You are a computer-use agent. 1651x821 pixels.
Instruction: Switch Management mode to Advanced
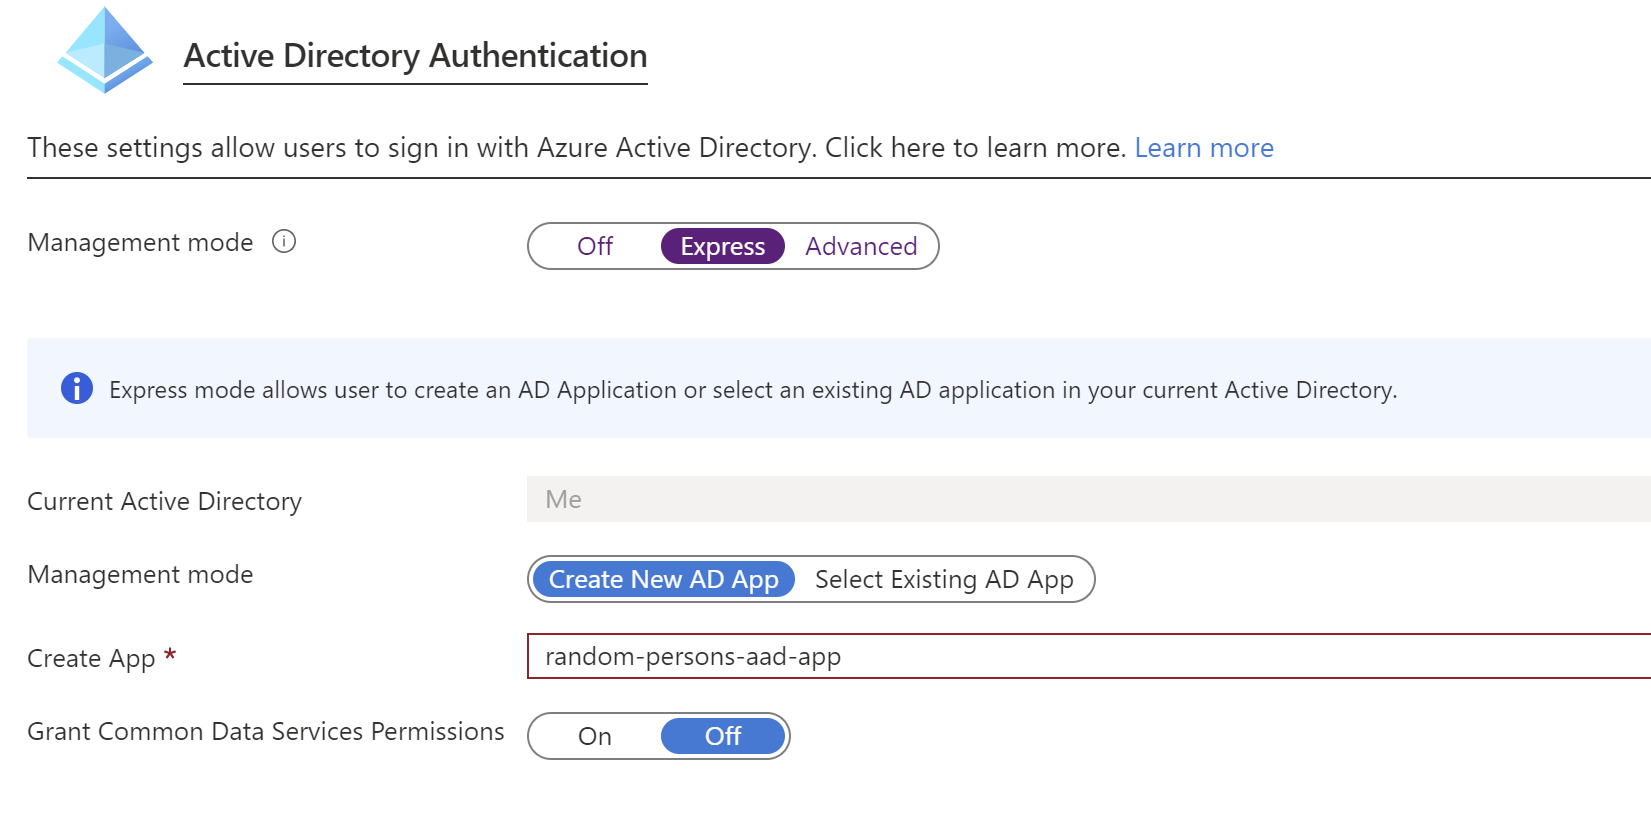click(x=861, y=246)
